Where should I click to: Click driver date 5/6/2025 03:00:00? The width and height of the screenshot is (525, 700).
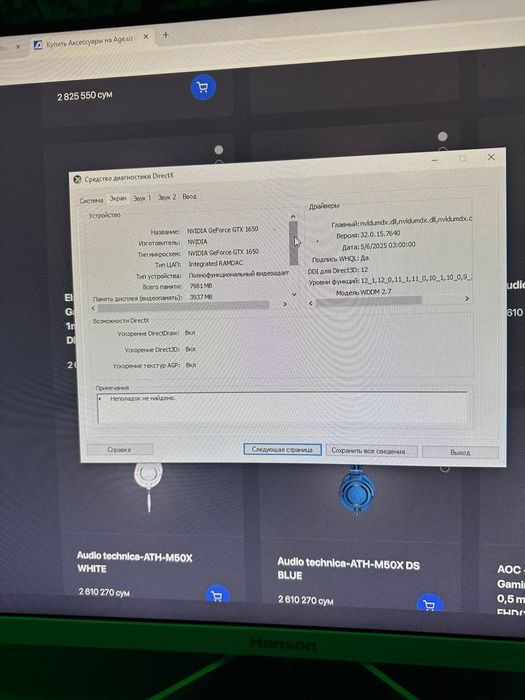coord(387,246)
